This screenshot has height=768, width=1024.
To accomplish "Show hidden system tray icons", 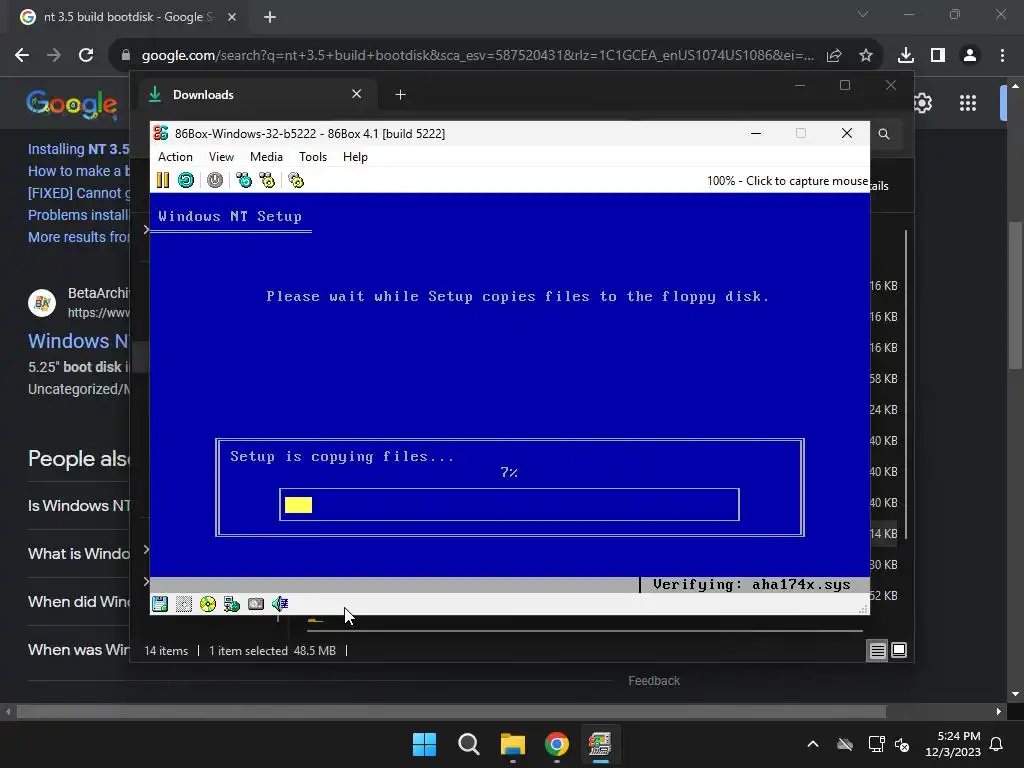I will tap(813, 744).
